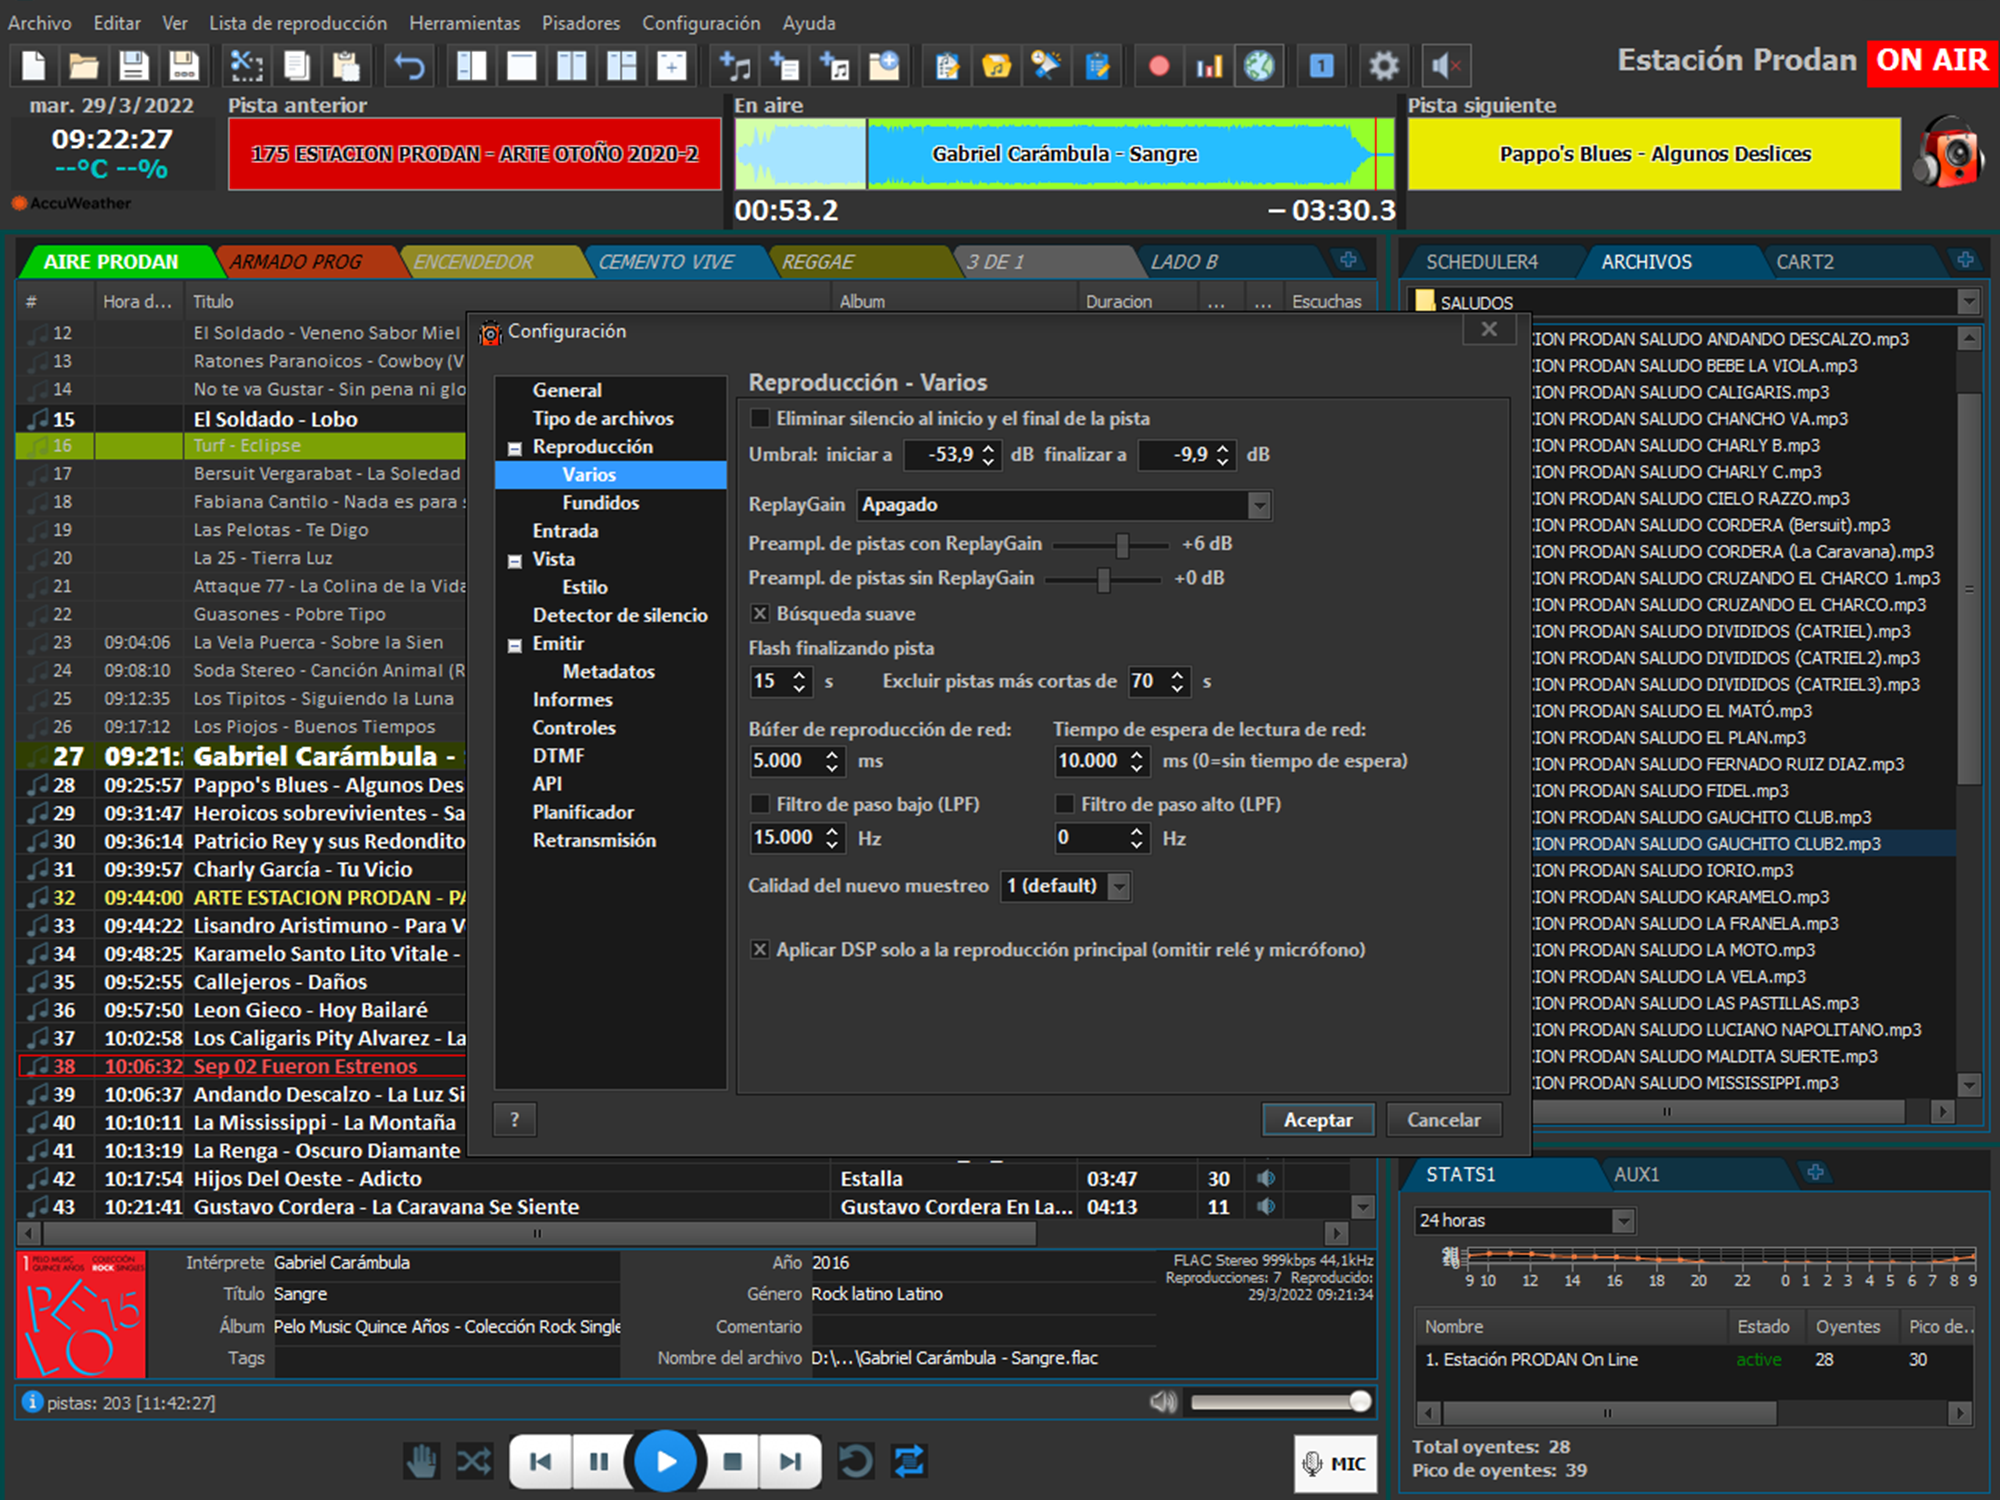Click the volume speaker icon near slider
The image size is (2000, 1500).
(1163, 1402)
